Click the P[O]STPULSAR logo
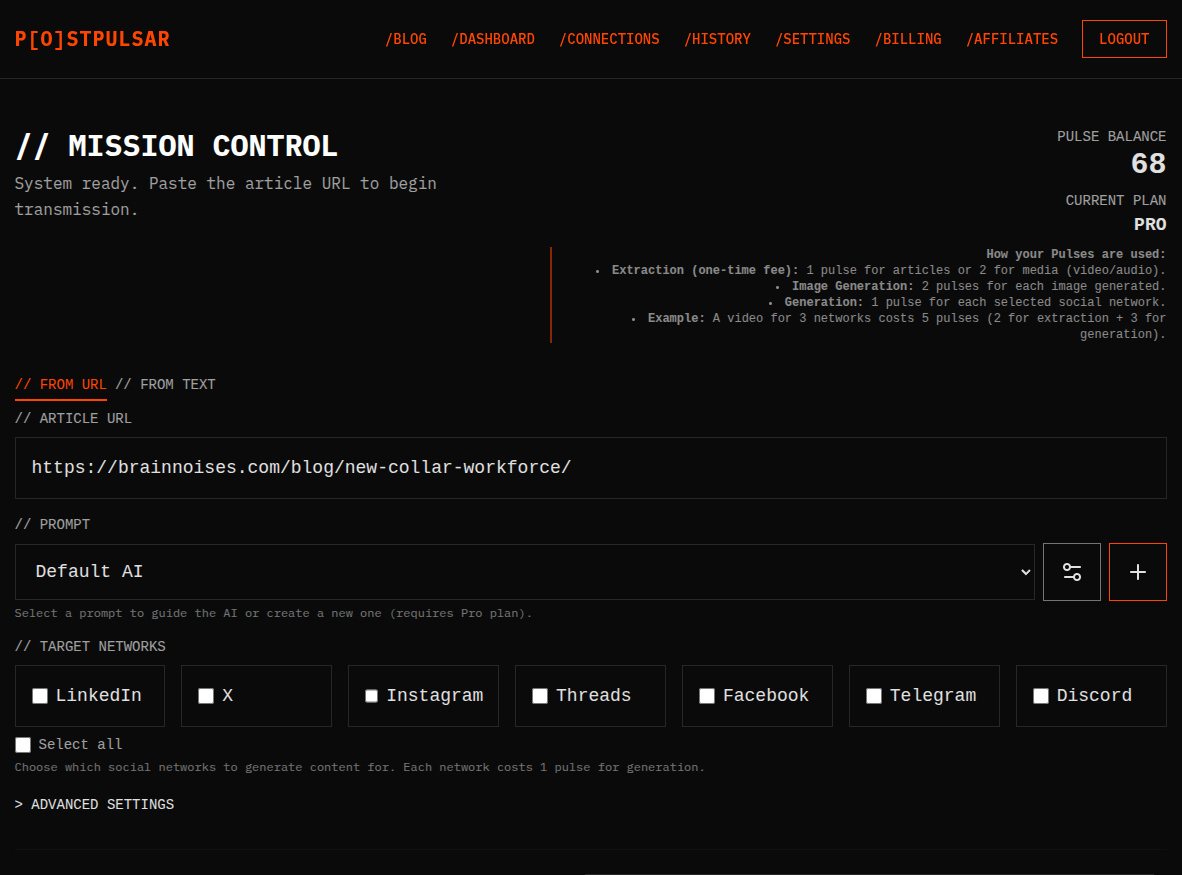This screenshot has width=1182, height=875. click(x=91, y=38)
